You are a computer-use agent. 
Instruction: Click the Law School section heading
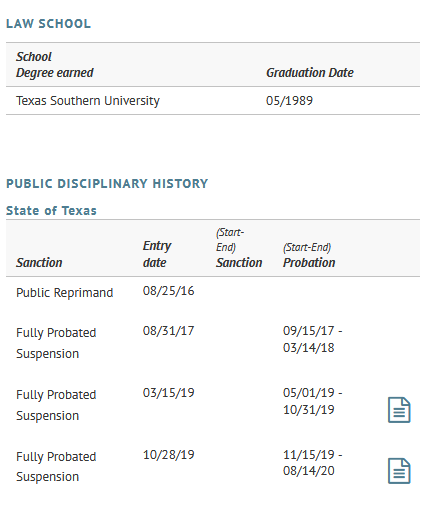click(48, 24)
